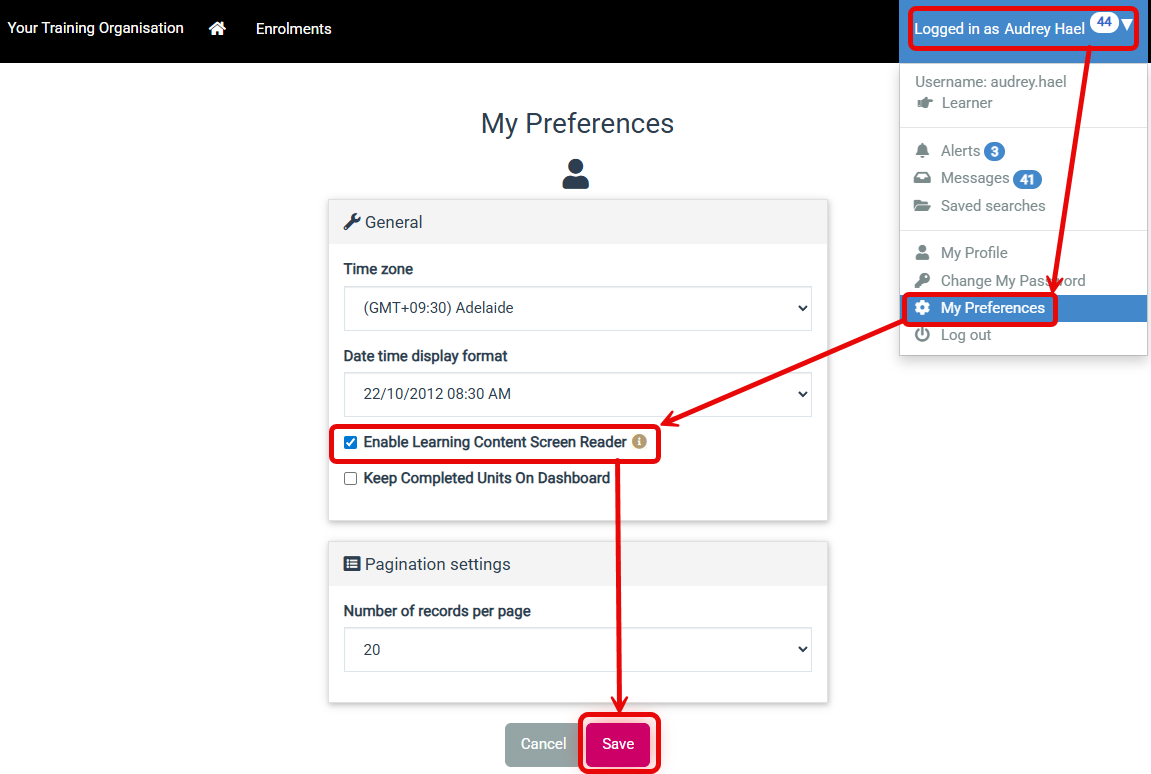Open Enrolments in the navigation bar
1151x774 pixels.
pos(293,29)
